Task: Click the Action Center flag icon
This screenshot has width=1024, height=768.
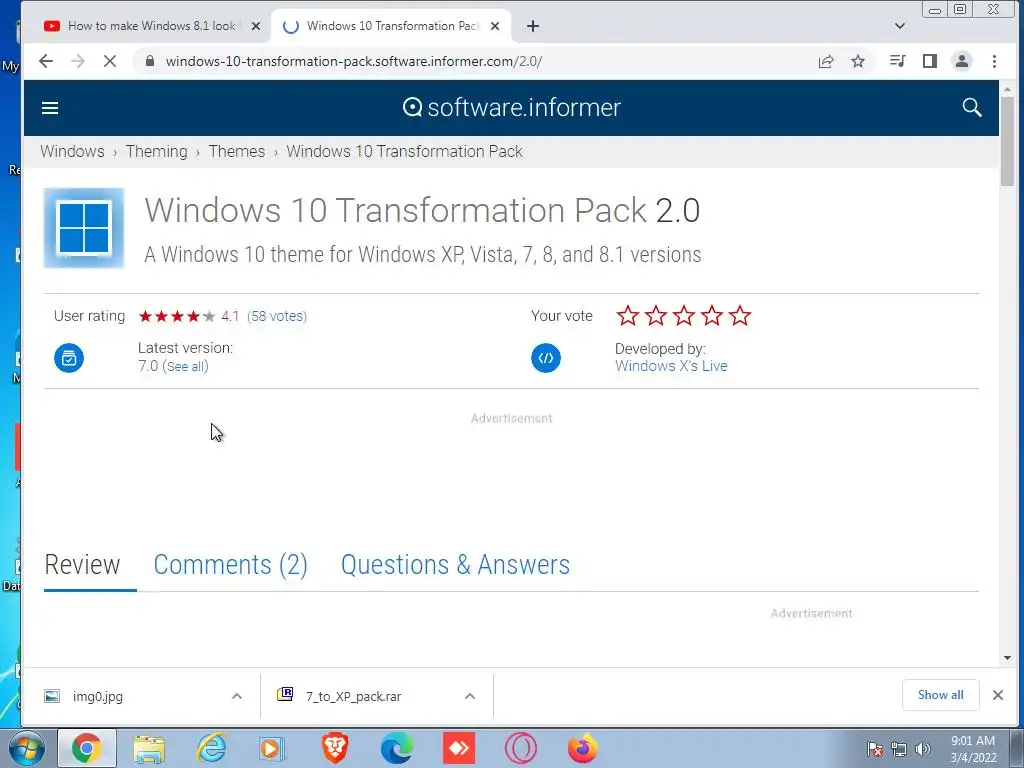Action: pos(875,749)
